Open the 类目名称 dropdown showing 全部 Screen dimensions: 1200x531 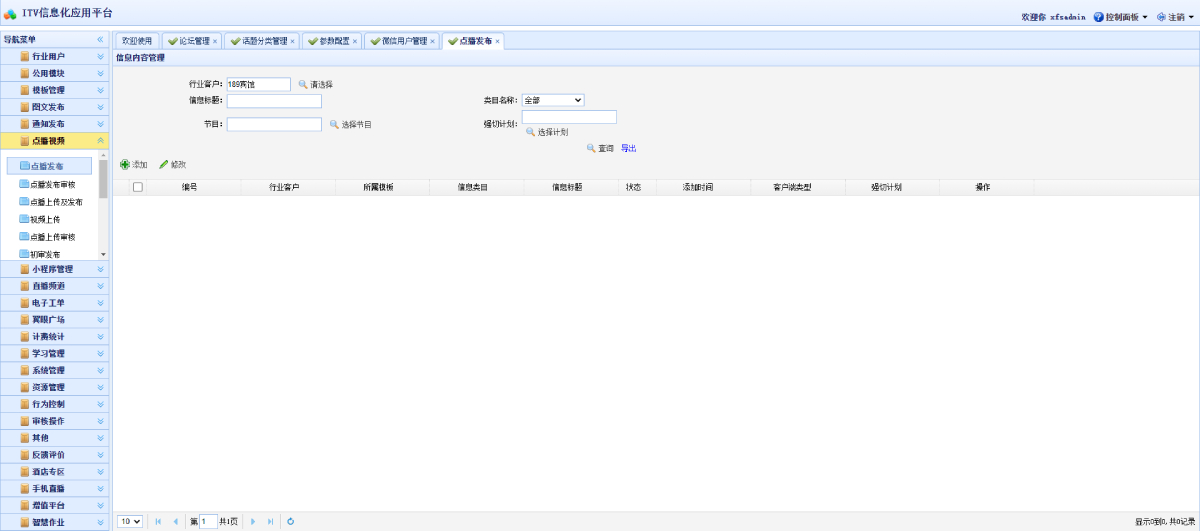553,100
